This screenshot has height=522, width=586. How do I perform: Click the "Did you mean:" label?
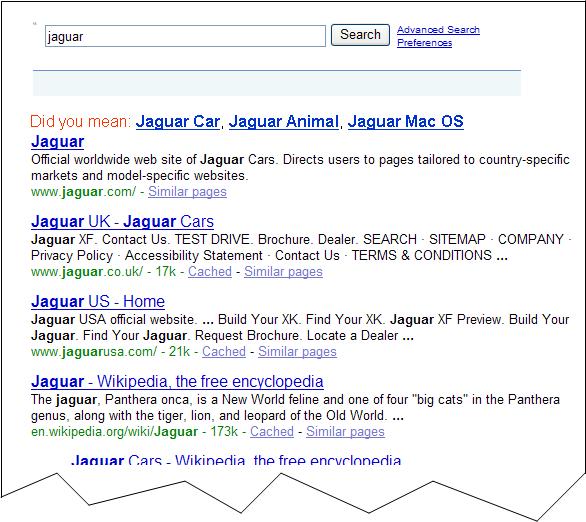pos(80,122)
